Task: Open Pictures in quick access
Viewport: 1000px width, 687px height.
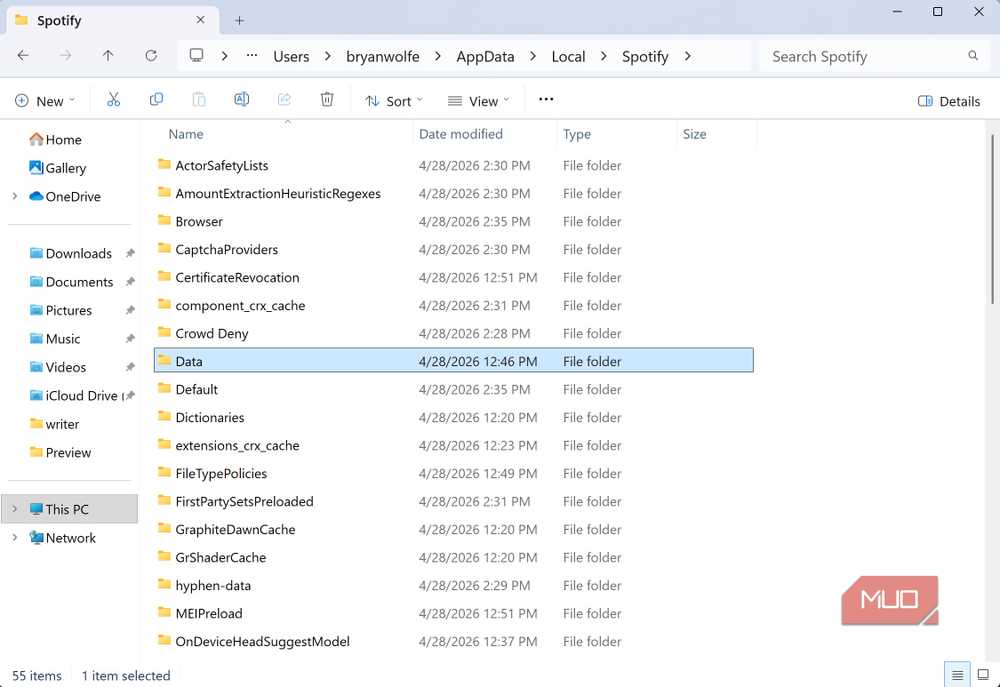Action: click(x=61, y=310)
